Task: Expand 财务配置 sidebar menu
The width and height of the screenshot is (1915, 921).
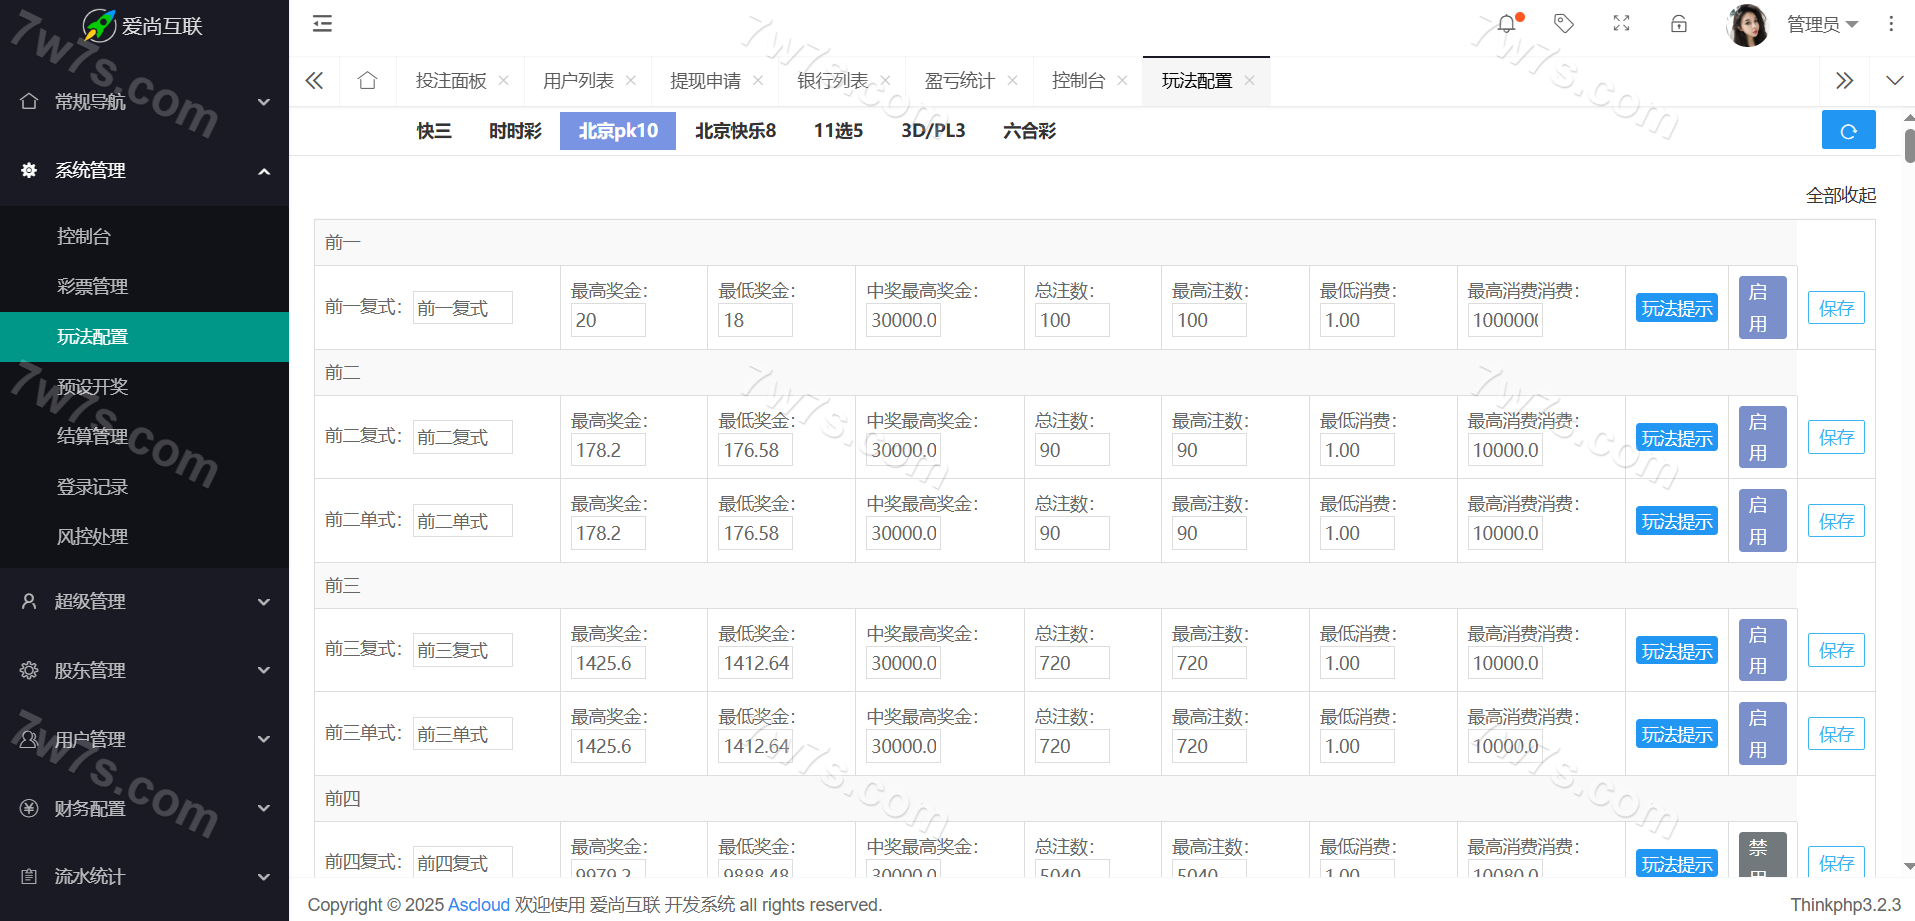Action: tap(144, 808)
